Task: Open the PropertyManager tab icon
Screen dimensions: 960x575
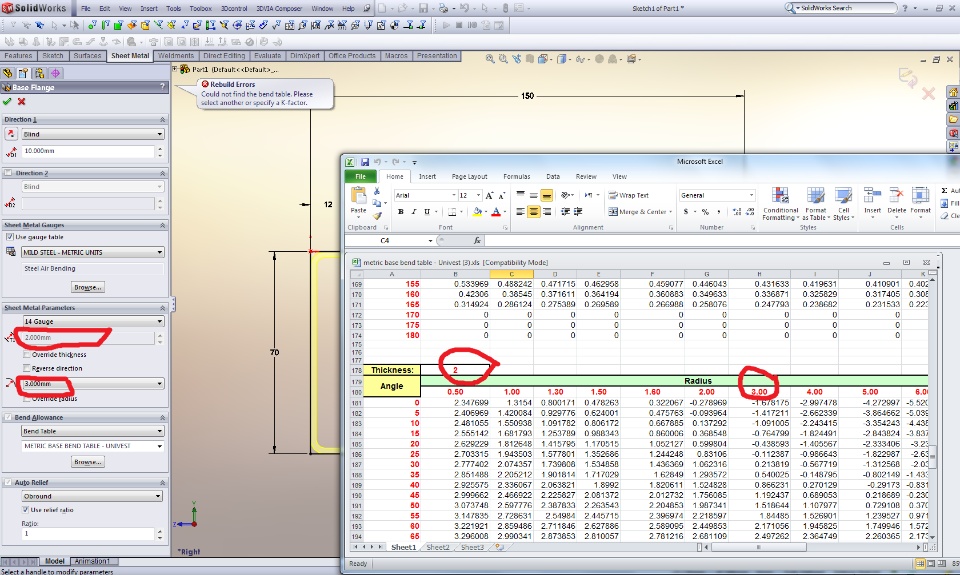Action: [x=23, y=73]
